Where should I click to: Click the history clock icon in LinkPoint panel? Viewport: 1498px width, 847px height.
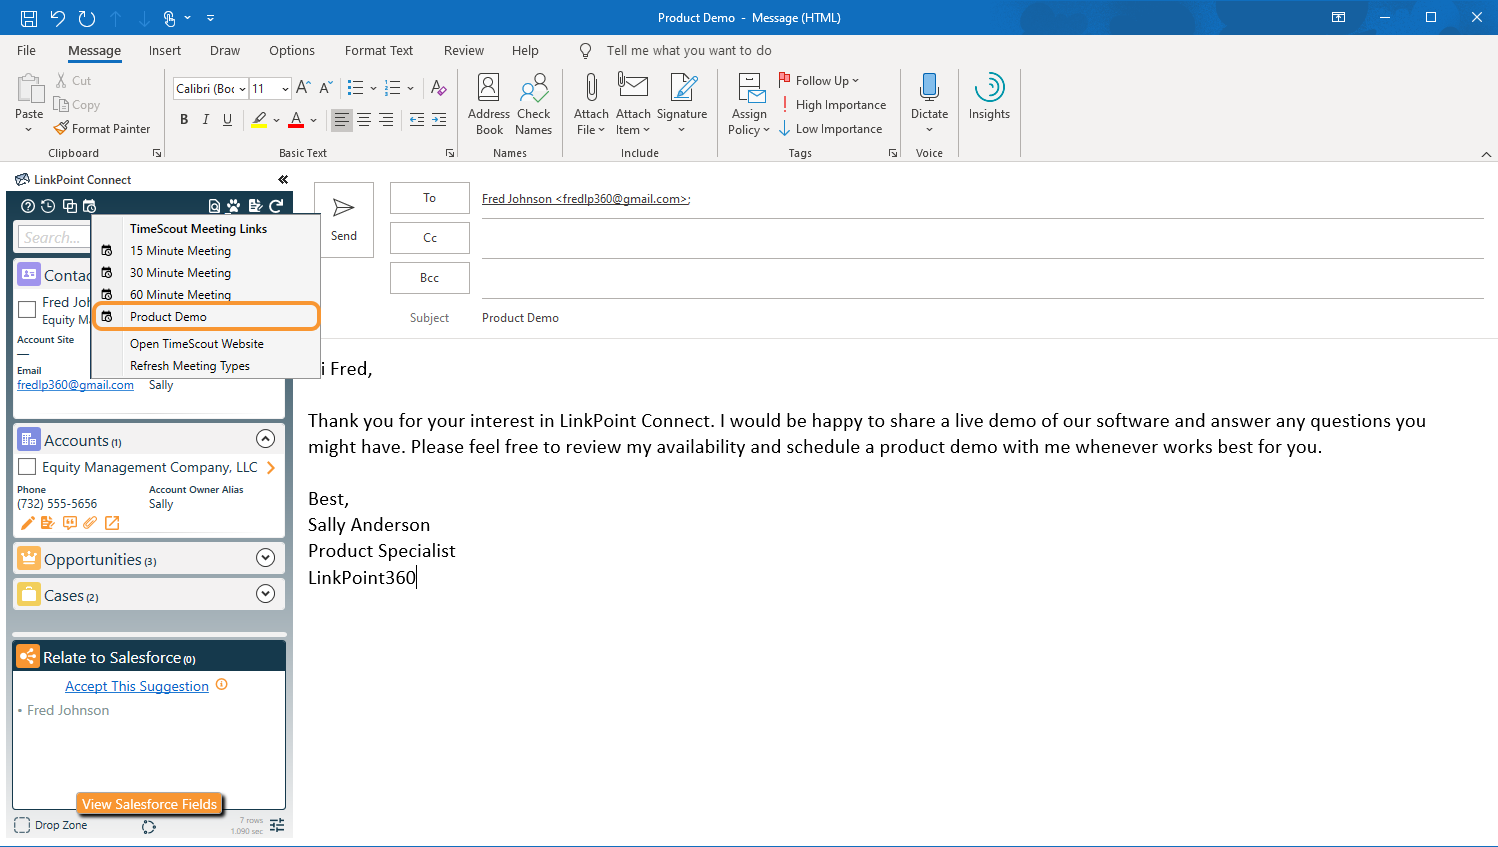click(x=48, y=206)
